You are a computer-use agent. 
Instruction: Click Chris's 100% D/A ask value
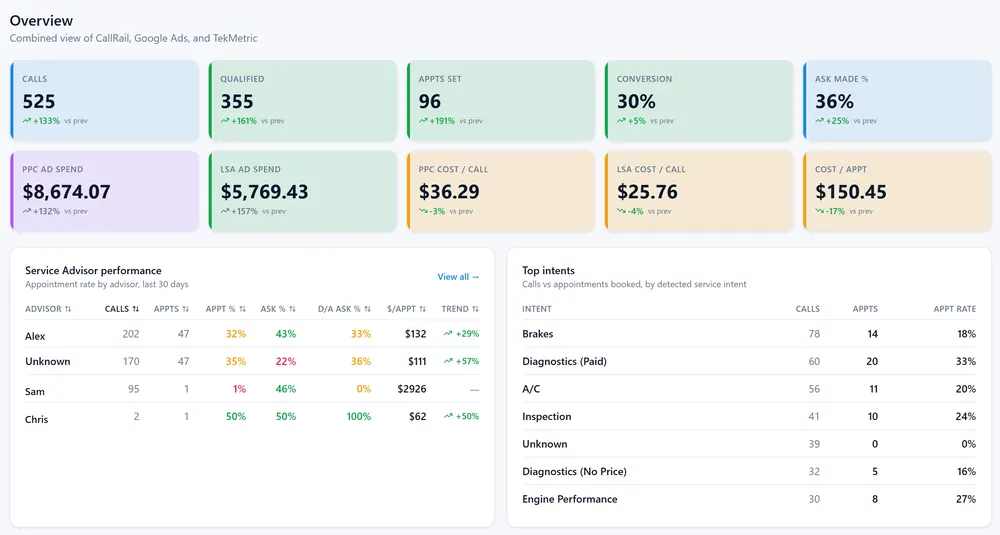tap(358, 416)
